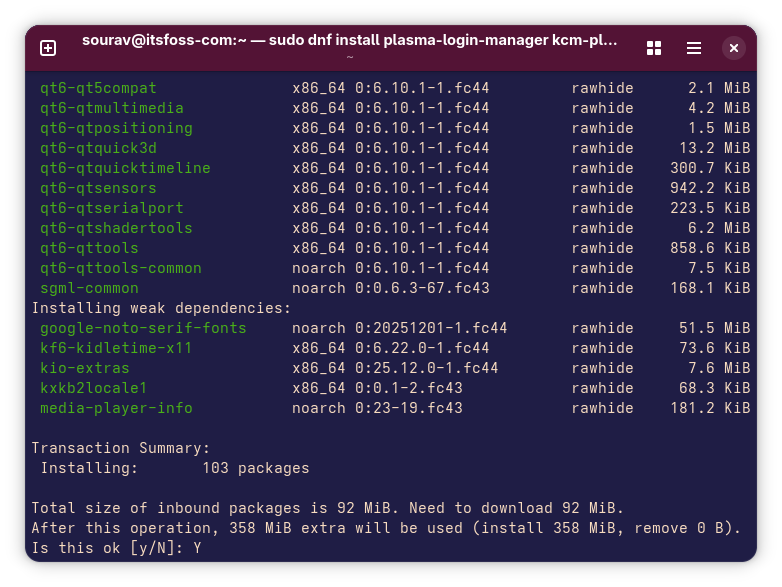Click the qt6-qtsensors package name
Screen dimensions: 782x587
(x=98, y=188)
